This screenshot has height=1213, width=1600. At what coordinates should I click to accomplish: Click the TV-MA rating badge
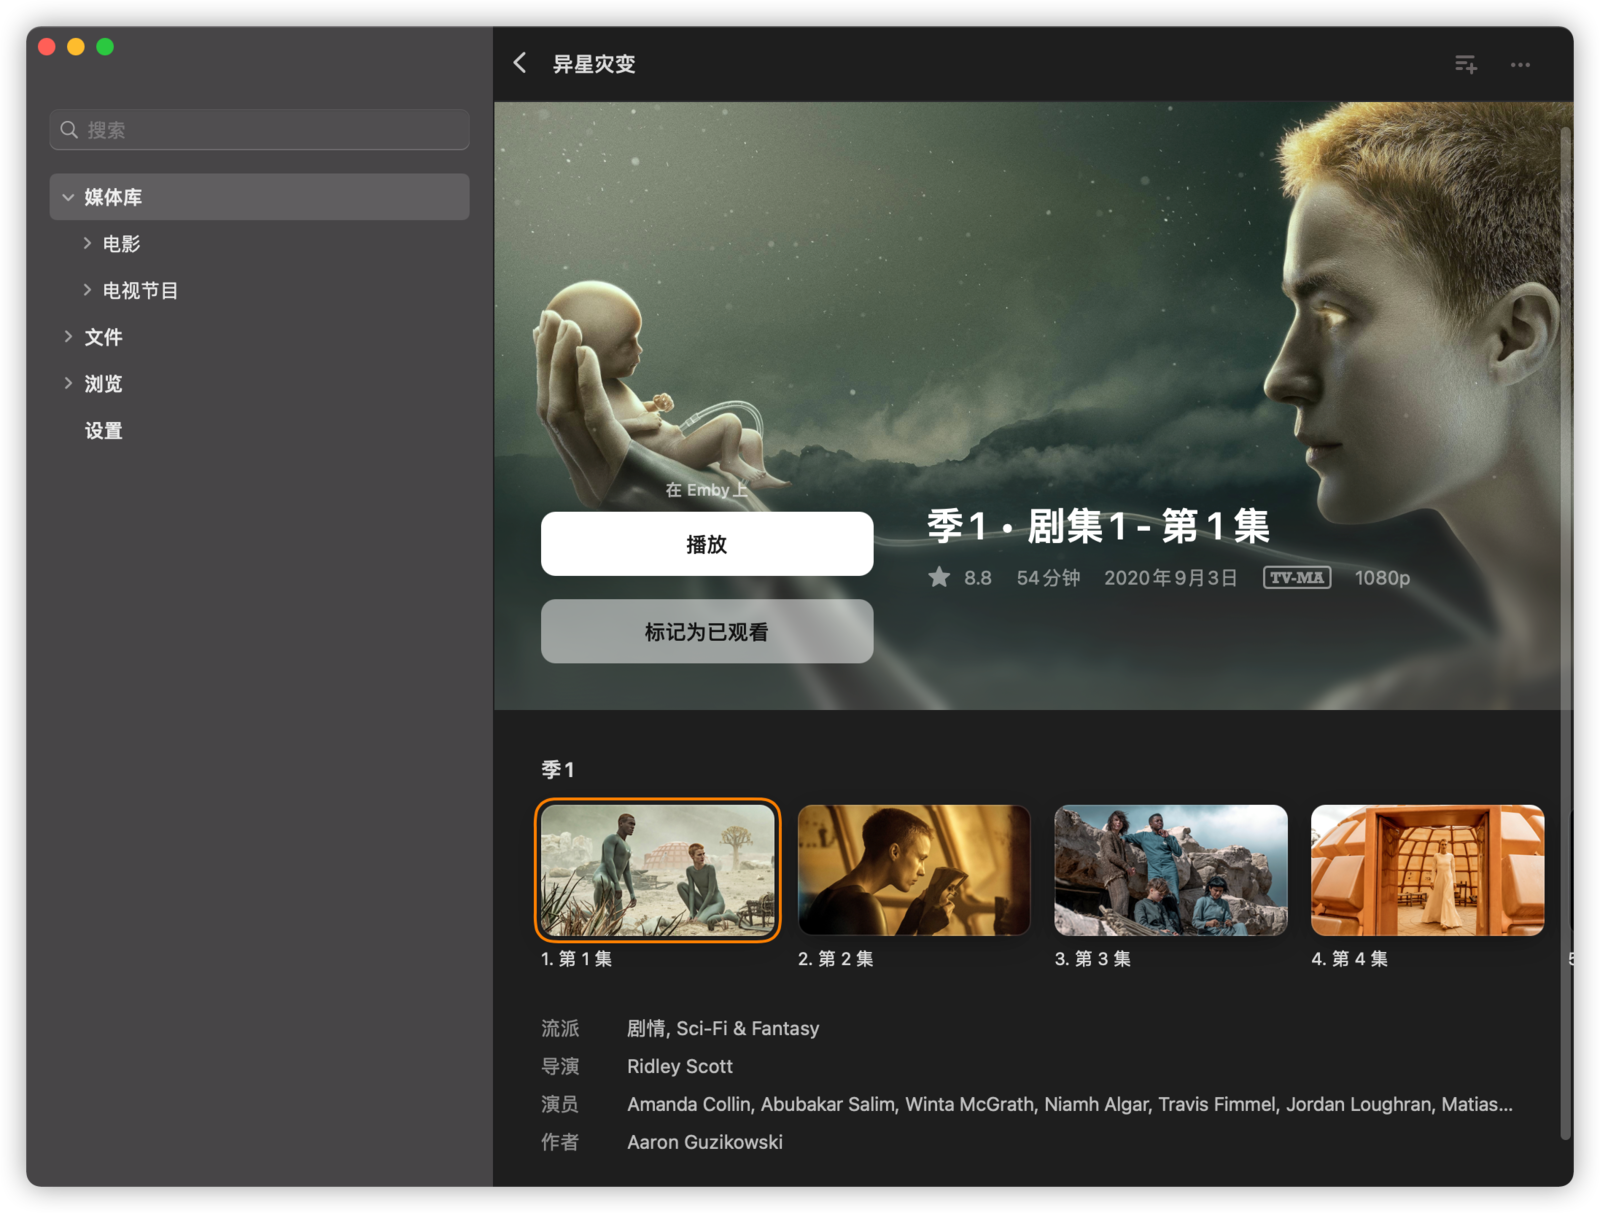1296,577
